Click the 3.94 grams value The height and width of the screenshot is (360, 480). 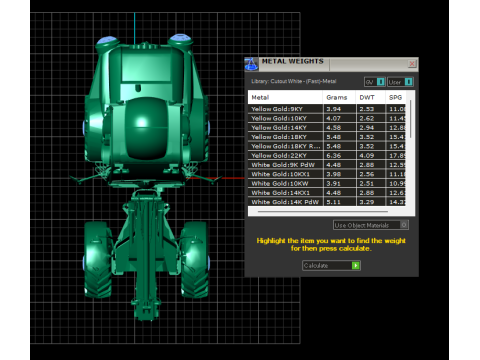334,109
